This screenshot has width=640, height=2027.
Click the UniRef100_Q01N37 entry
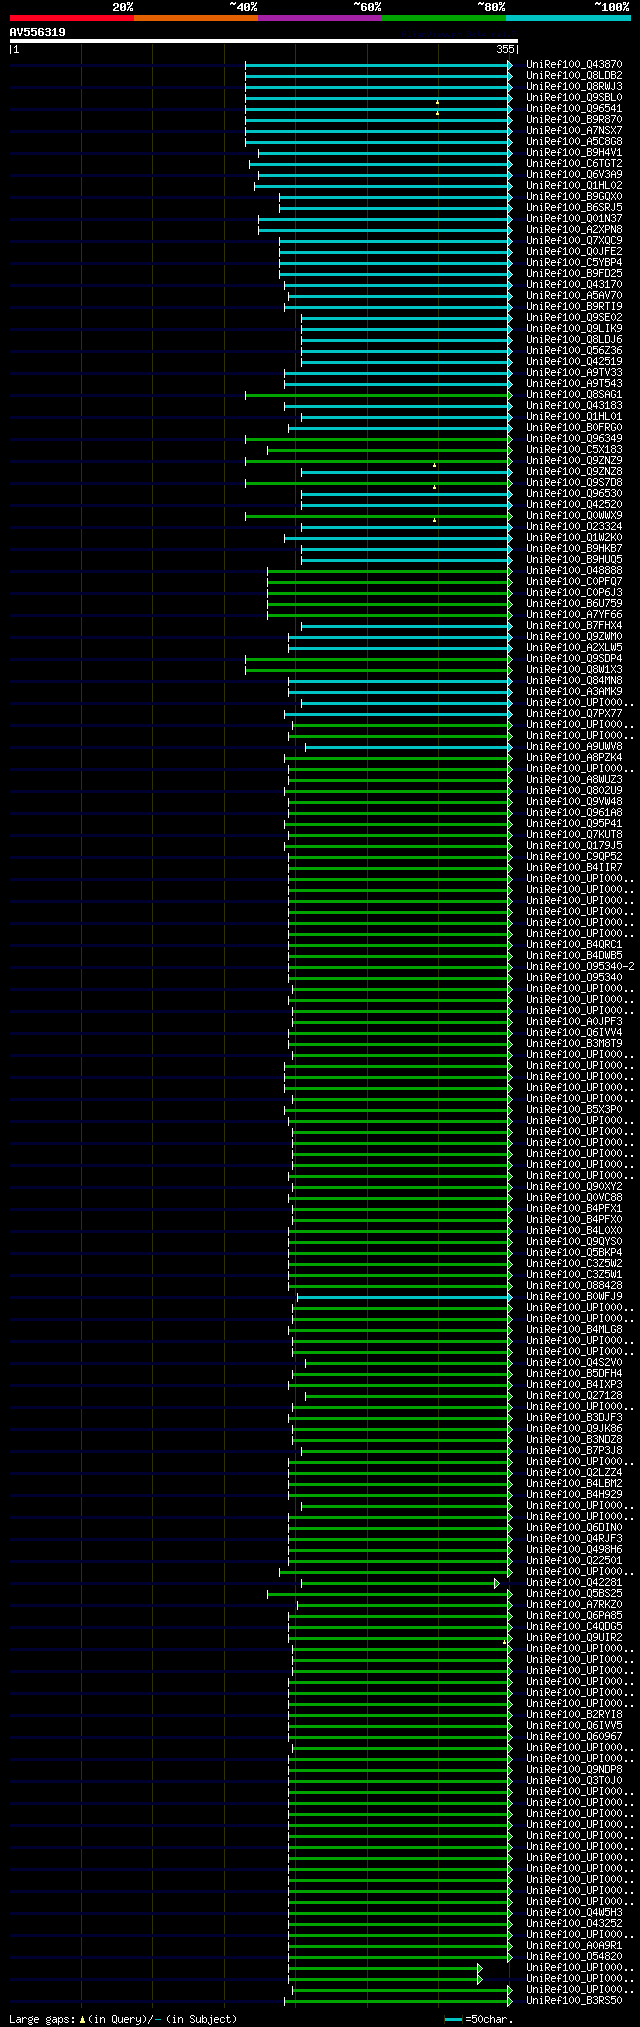[x=574, y=219]
